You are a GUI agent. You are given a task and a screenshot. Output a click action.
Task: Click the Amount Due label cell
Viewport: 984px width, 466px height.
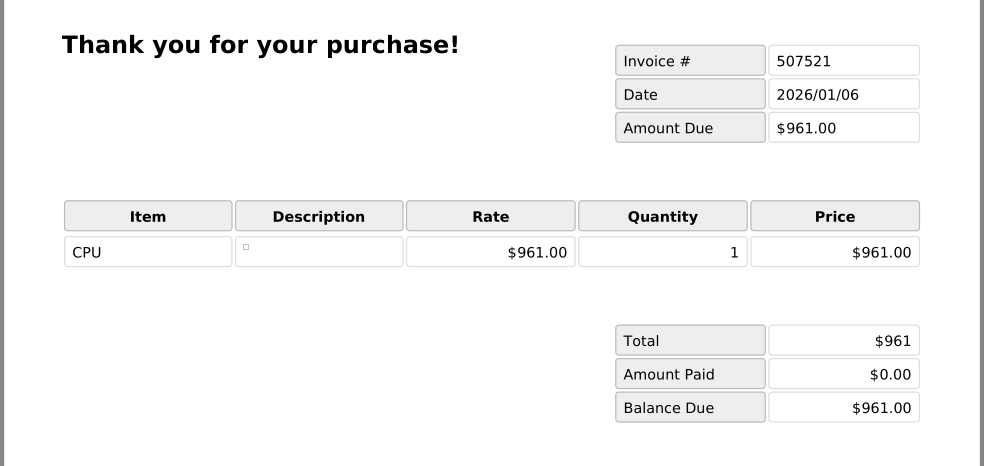click(x=690, y=128)
